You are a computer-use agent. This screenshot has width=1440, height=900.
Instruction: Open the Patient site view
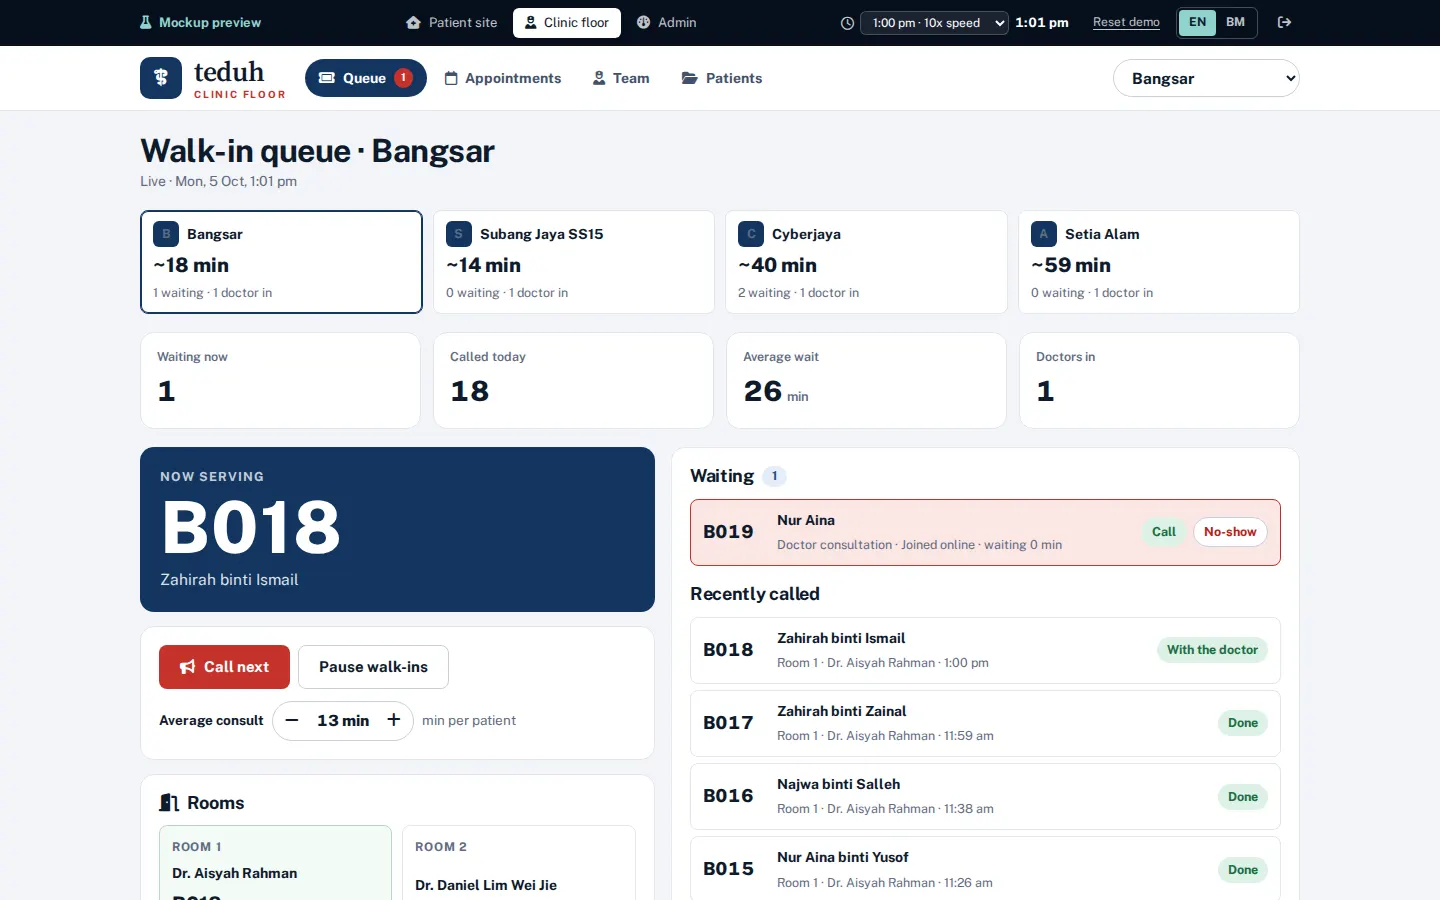[451, 22]
